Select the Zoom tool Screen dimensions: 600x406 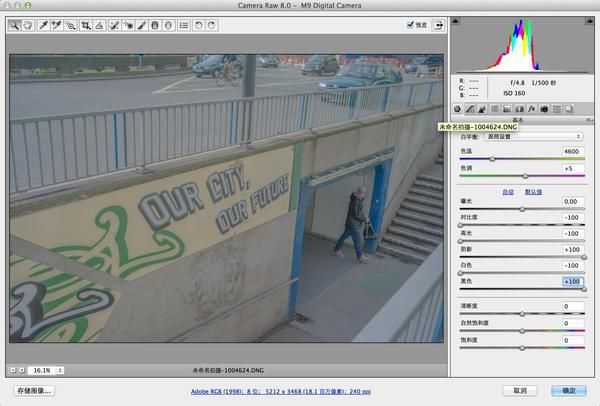pos(15,26)
